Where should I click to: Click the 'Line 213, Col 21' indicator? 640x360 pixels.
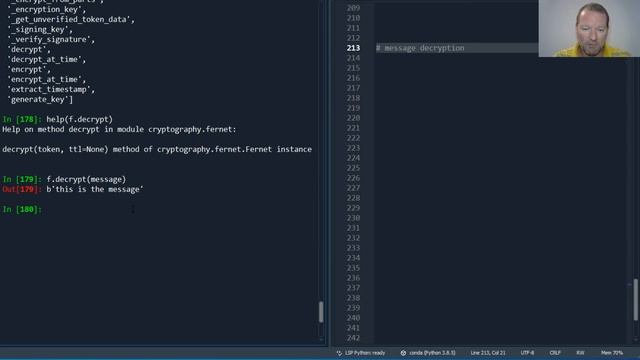click(x=488, y=353)
